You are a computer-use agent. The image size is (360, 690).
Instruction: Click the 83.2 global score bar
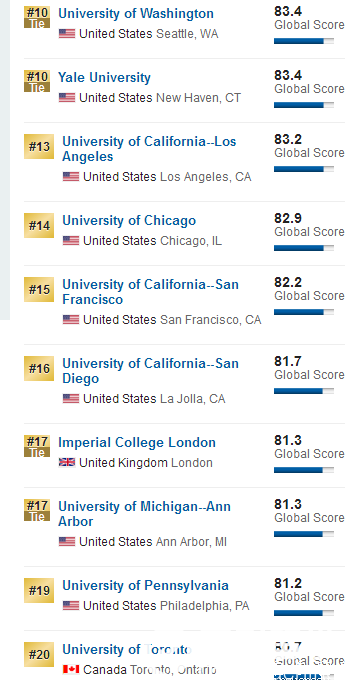click(304, 169)
